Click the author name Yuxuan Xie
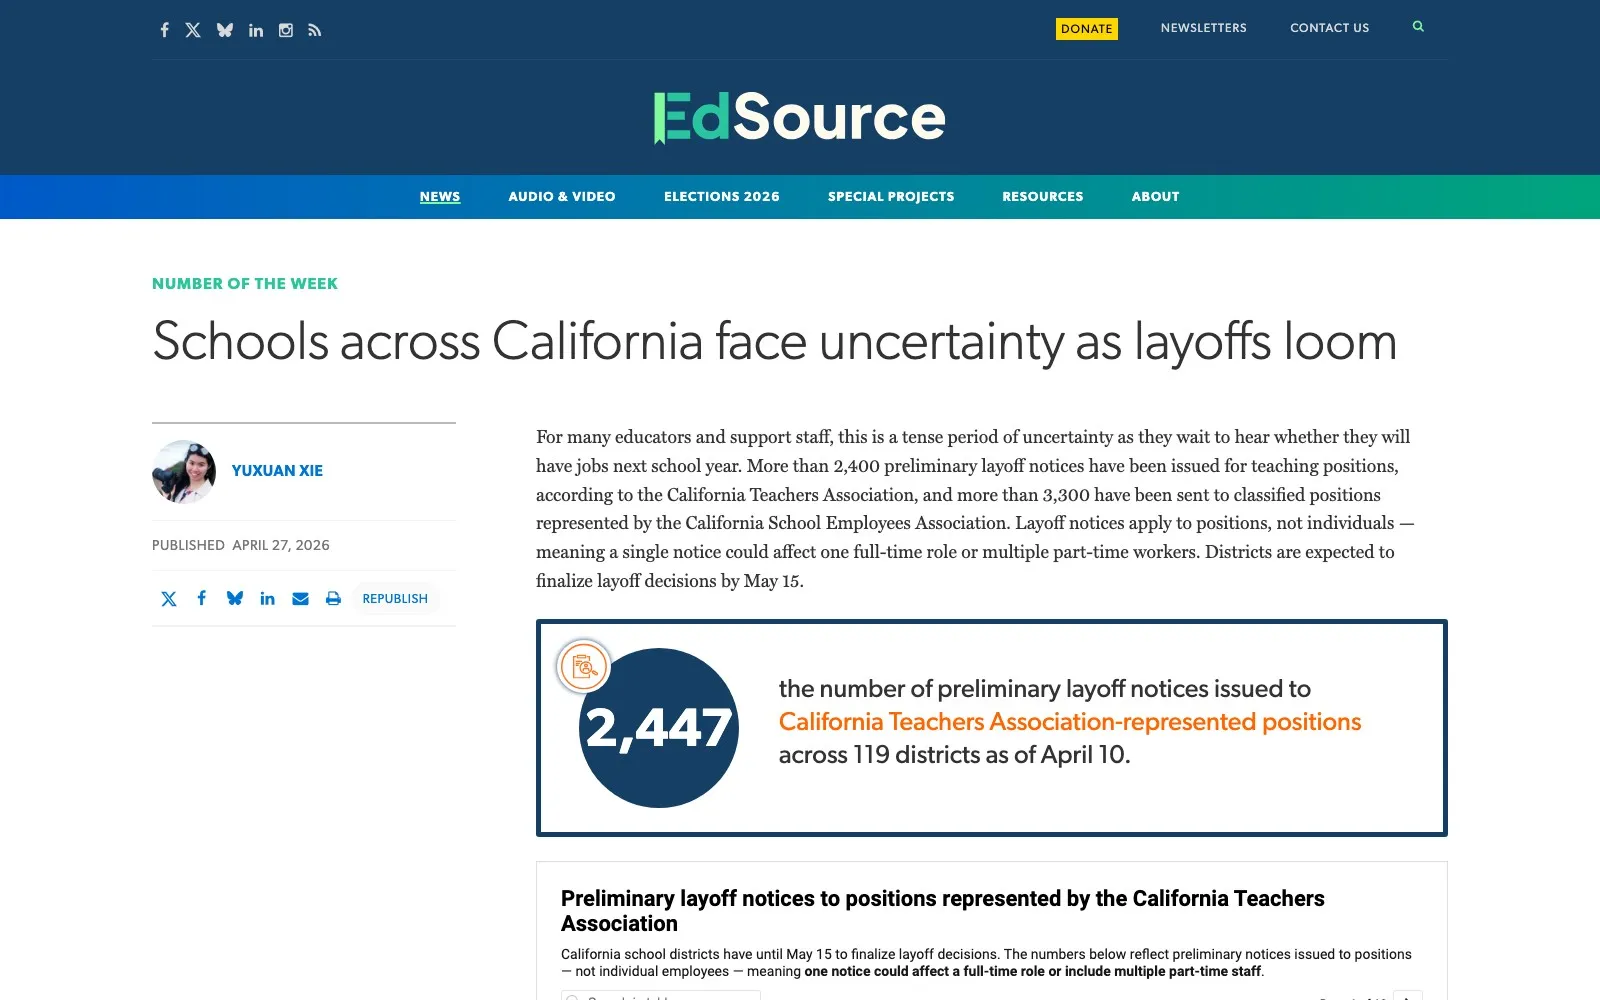This screenshot has height=1000, width=1600. [277, 471]
